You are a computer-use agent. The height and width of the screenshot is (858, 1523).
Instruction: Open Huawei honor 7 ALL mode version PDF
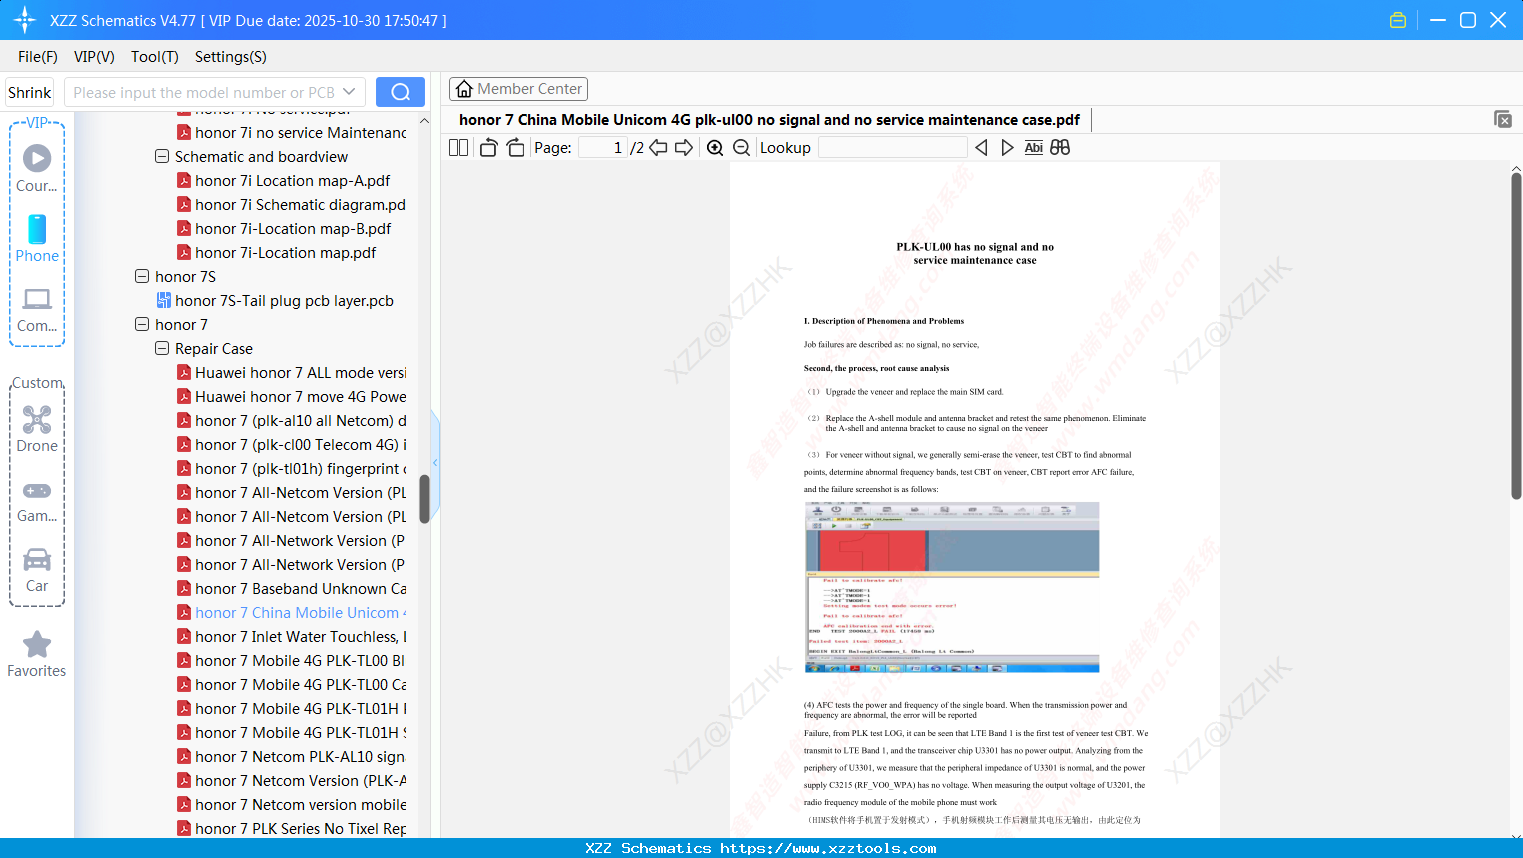[x=292, y=373]
